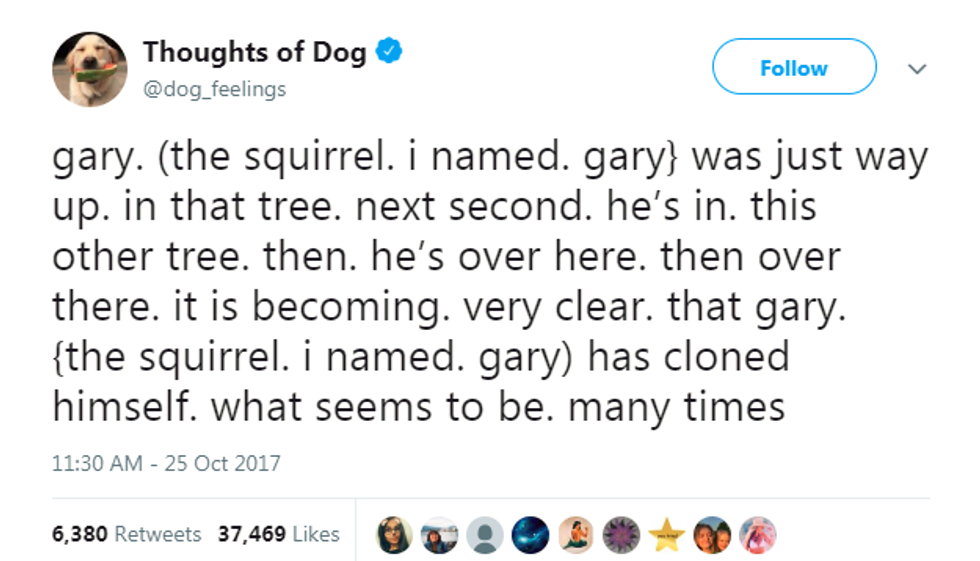Screen dimensions: 980x561
Task: Open the purple mandala pattern avatar
Action: click(x=621, y=535)
